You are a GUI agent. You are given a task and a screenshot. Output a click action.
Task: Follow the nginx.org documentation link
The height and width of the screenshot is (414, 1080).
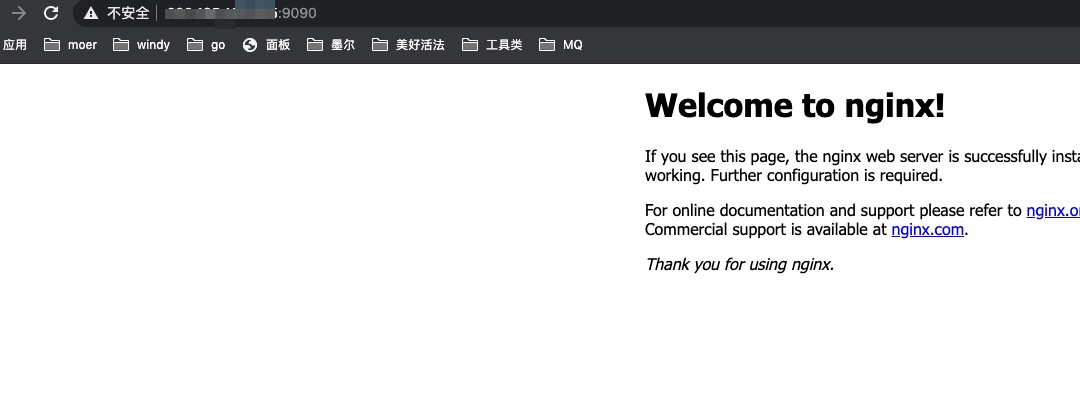click(x=1052, y=211)
